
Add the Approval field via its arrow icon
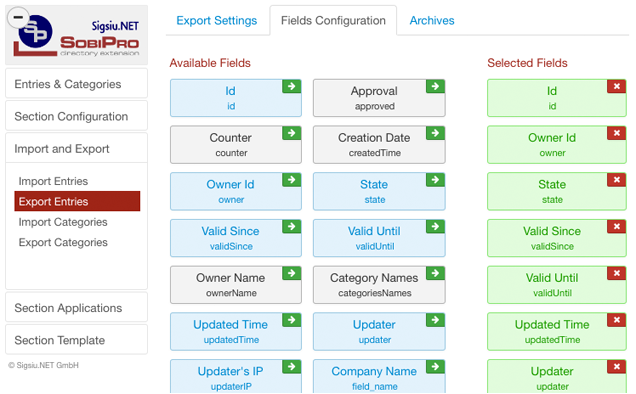click(435, 86)
